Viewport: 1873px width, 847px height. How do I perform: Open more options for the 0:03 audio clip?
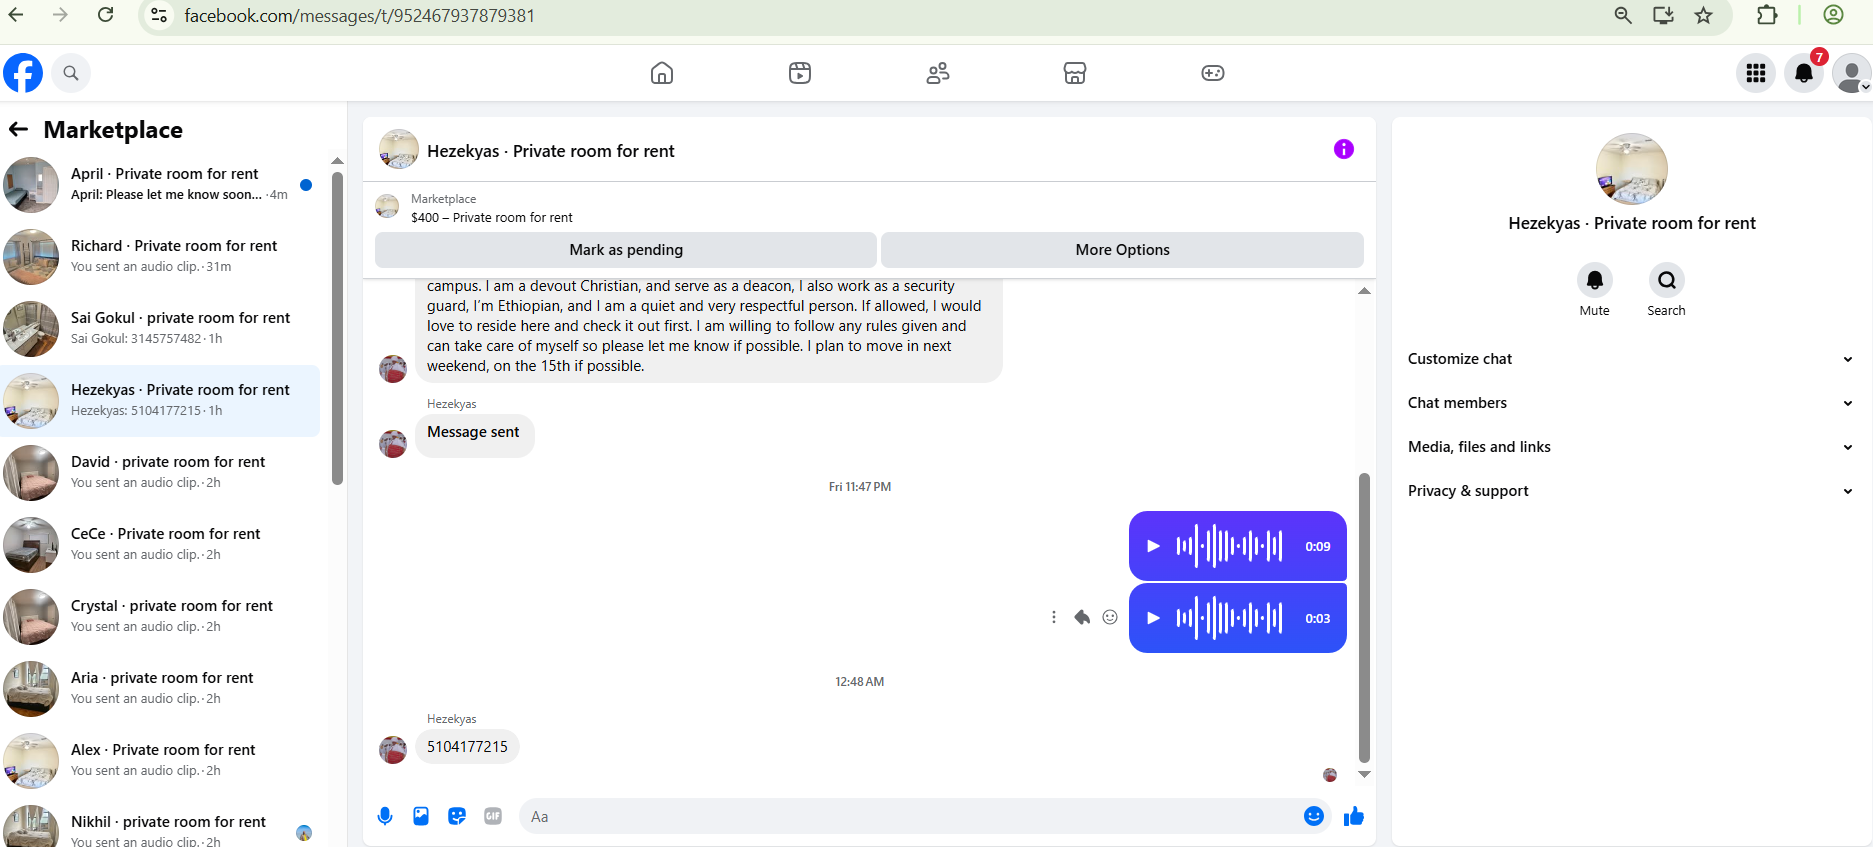pos(1054,617)
